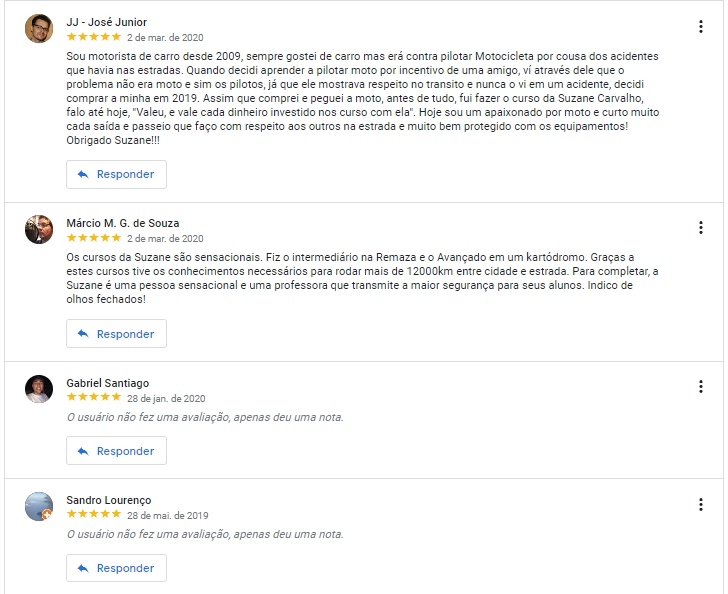This screenshot has width=728, height=594.
Task: Click JJ - José Junior's profile picture
Action: coord(39,28)
